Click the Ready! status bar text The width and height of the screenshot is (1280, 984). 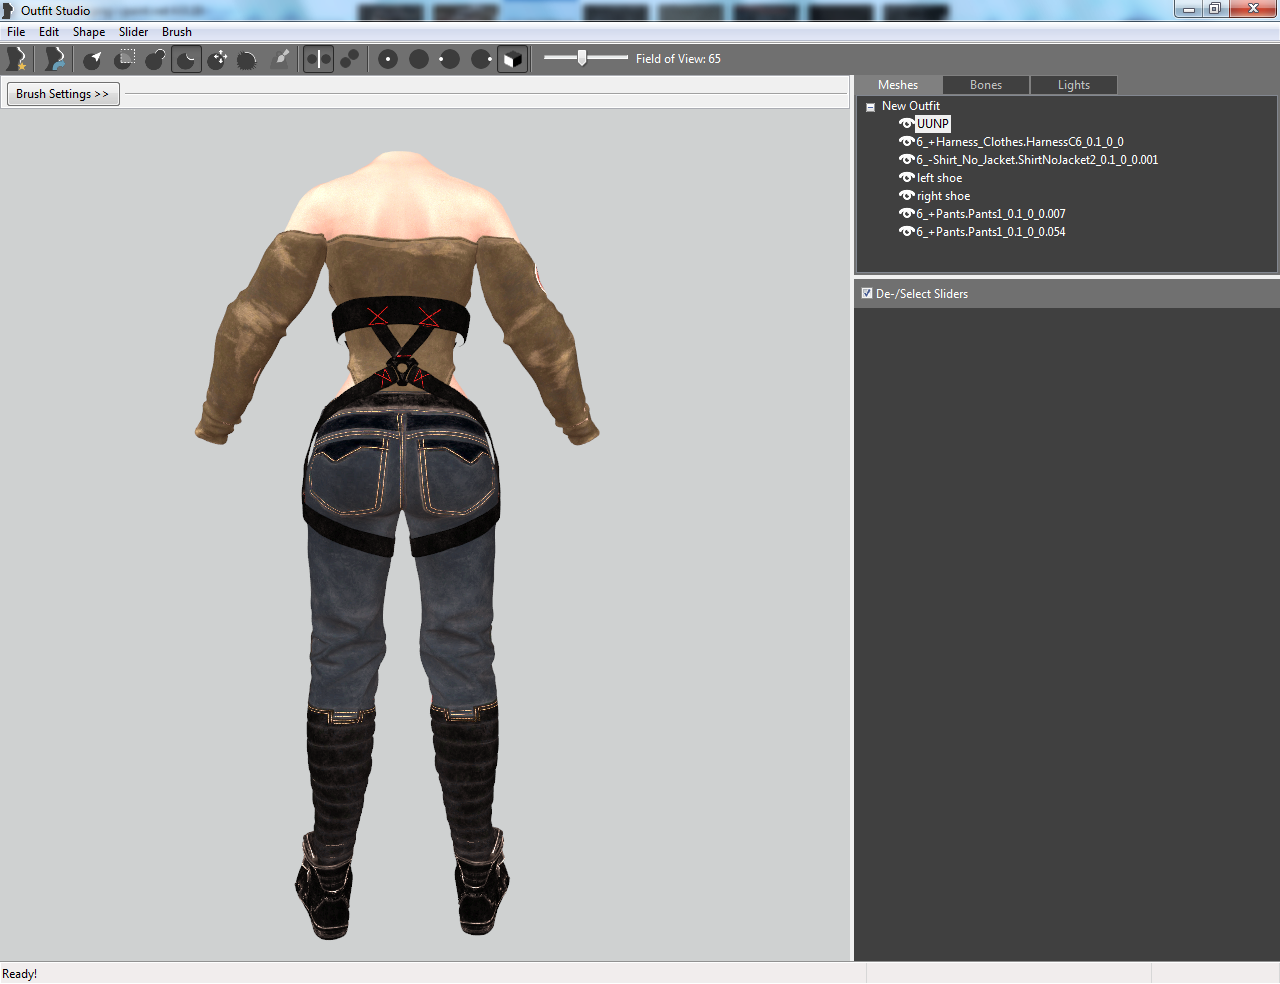pyautogui.click(x=20, y=974)
